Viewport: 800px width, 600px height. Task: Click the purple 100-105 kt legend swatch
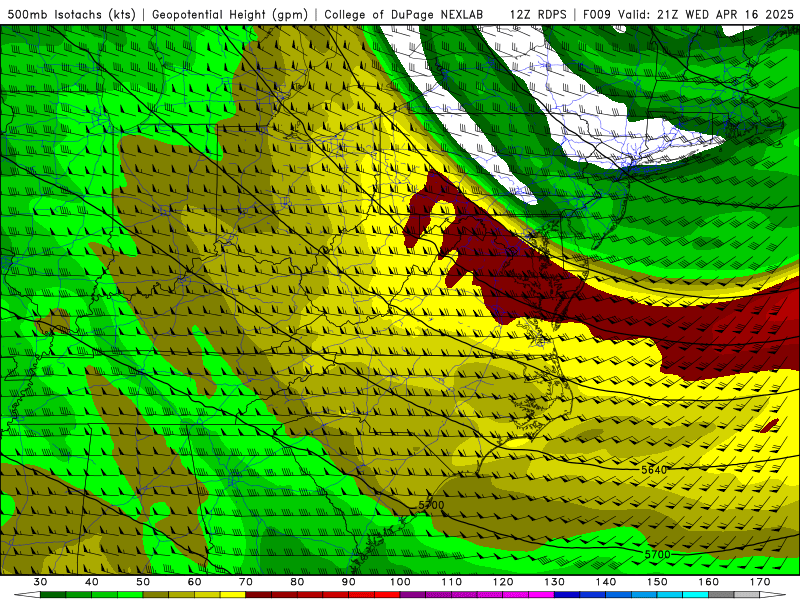pyautogui.click(x=413, y=595)
